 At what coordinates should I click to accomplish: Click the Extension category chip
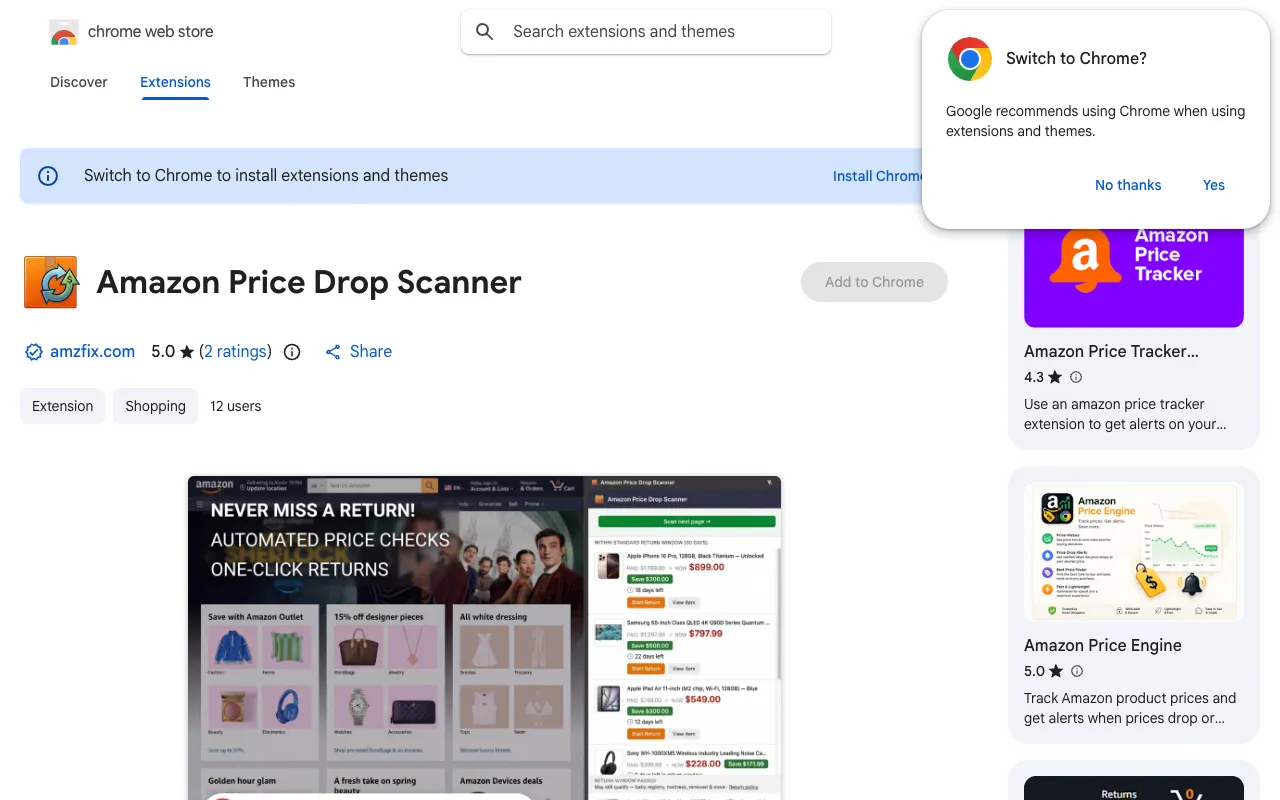tap(62, 406)
